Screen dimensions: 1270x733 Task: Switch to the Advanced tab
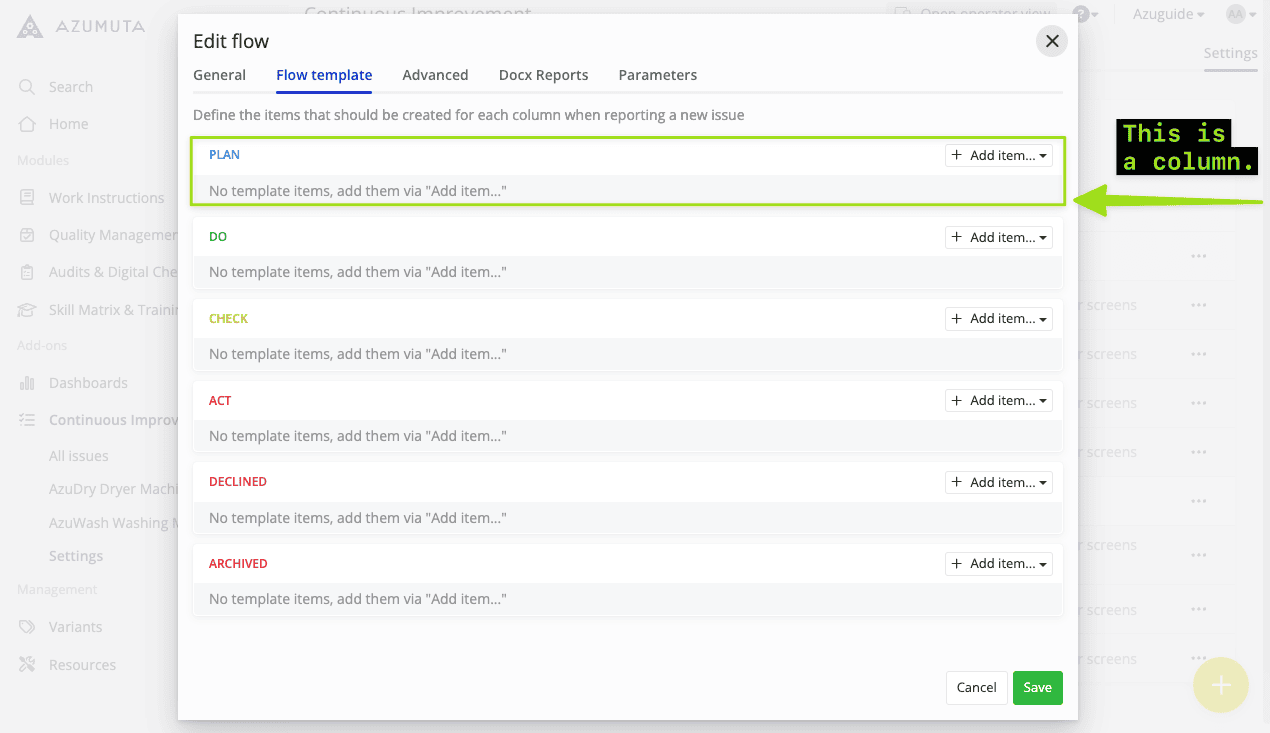(x=435, y=75)
